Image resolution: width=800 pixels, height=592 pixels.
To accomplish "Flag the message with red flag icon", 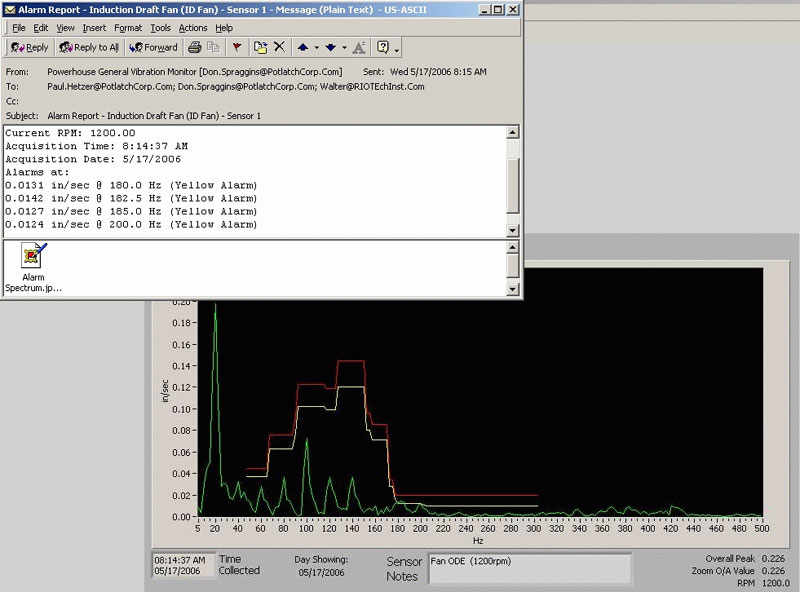I will tap(237, 47).
